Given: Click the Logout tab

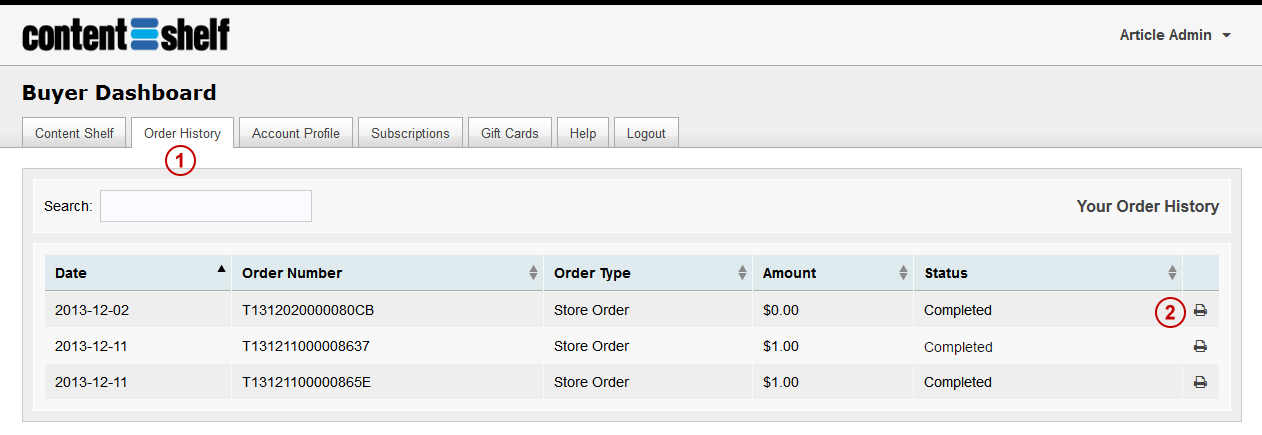Looking at the screenshot, I should (646, 133).
